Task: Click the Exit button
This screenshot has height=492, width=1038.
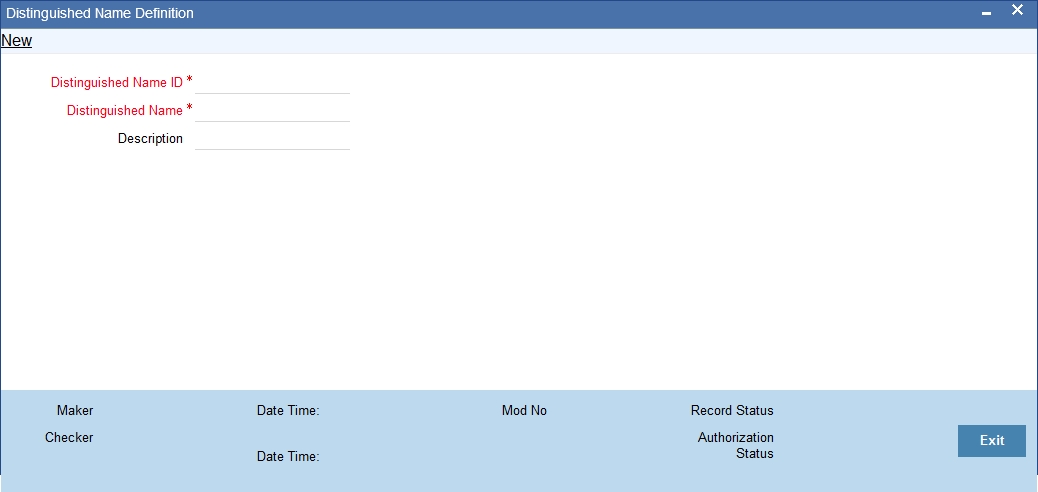Action: [992, 440]
